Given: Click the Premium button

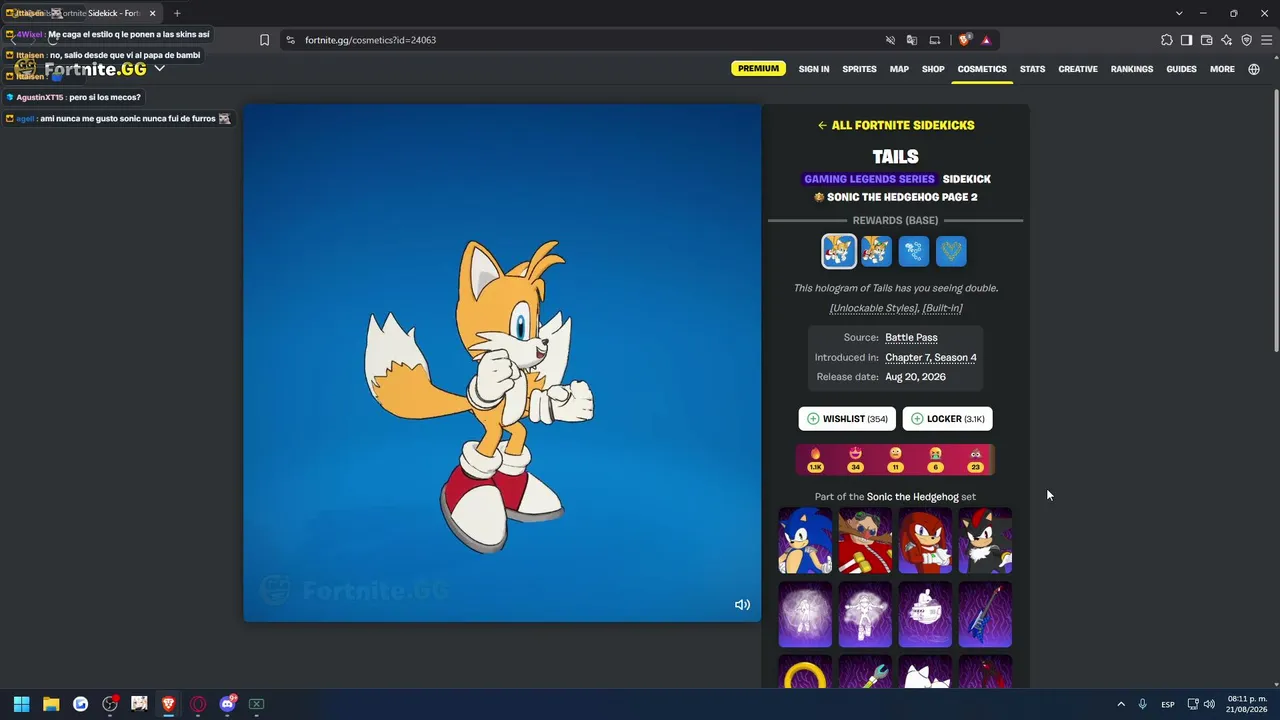Looking at the screenshot, I should [758, 69].
